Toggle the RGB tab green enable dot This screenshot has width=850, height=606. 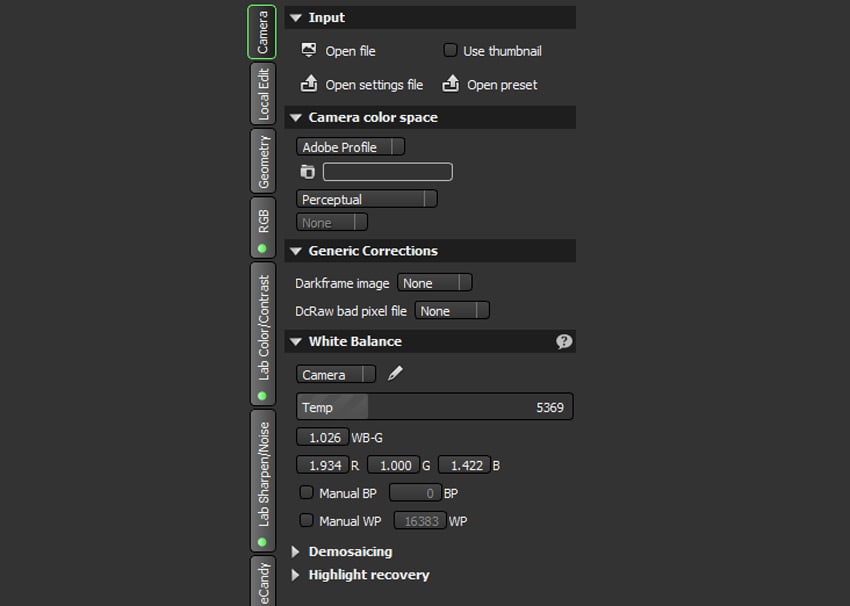pos(263,248)
